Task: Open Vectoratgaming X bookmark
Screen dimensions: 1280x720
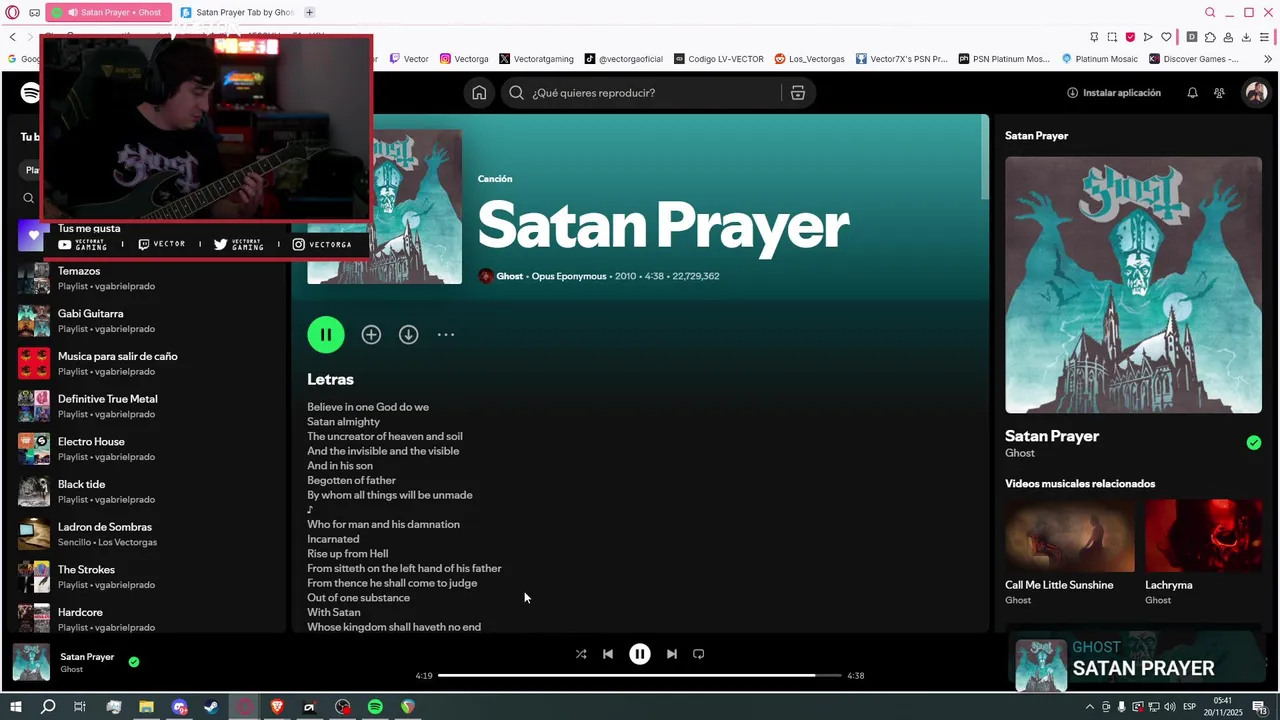Action: point(536,59)
